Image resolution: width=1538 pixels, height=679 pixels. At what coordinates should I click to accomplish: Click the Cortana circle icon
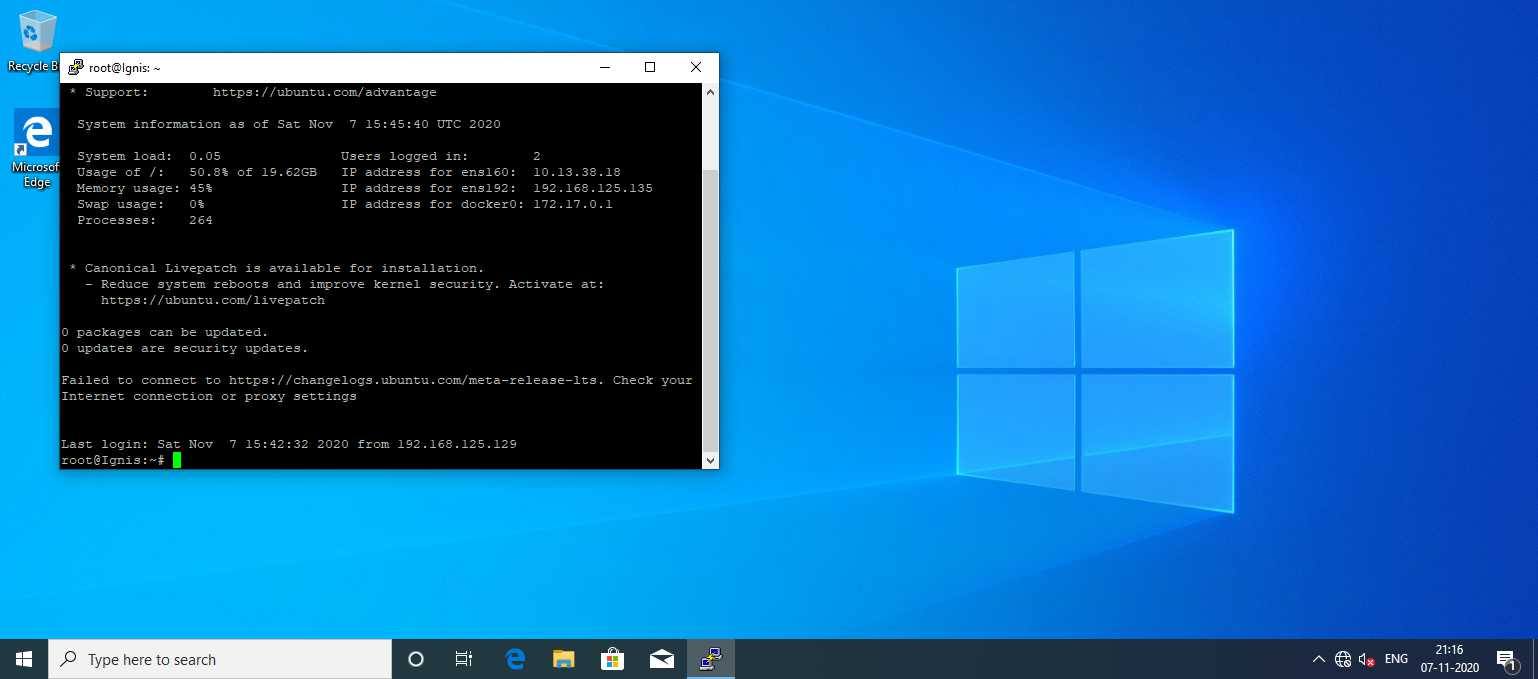coord(416,659)
